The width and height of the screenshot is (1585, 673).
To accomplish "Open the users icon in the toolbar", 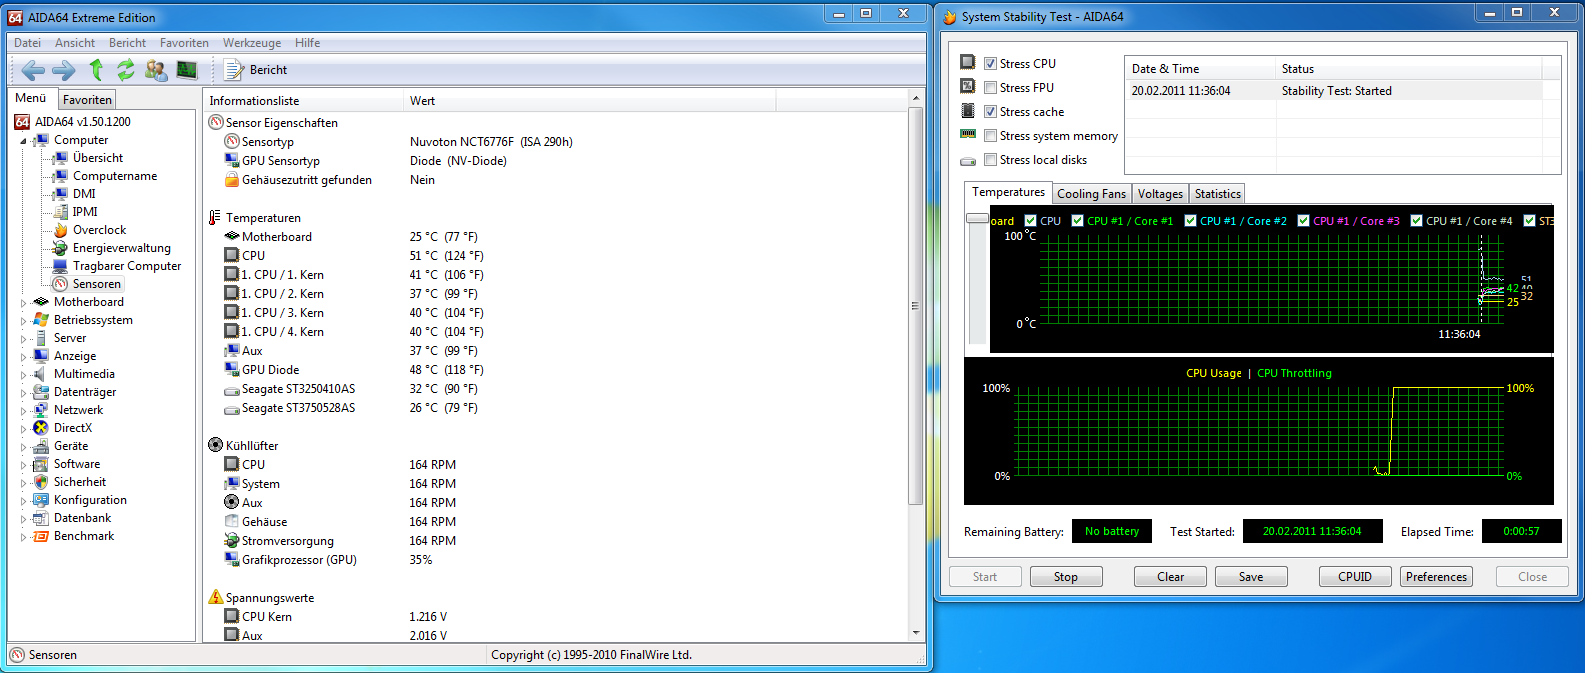I will [156, 70].
